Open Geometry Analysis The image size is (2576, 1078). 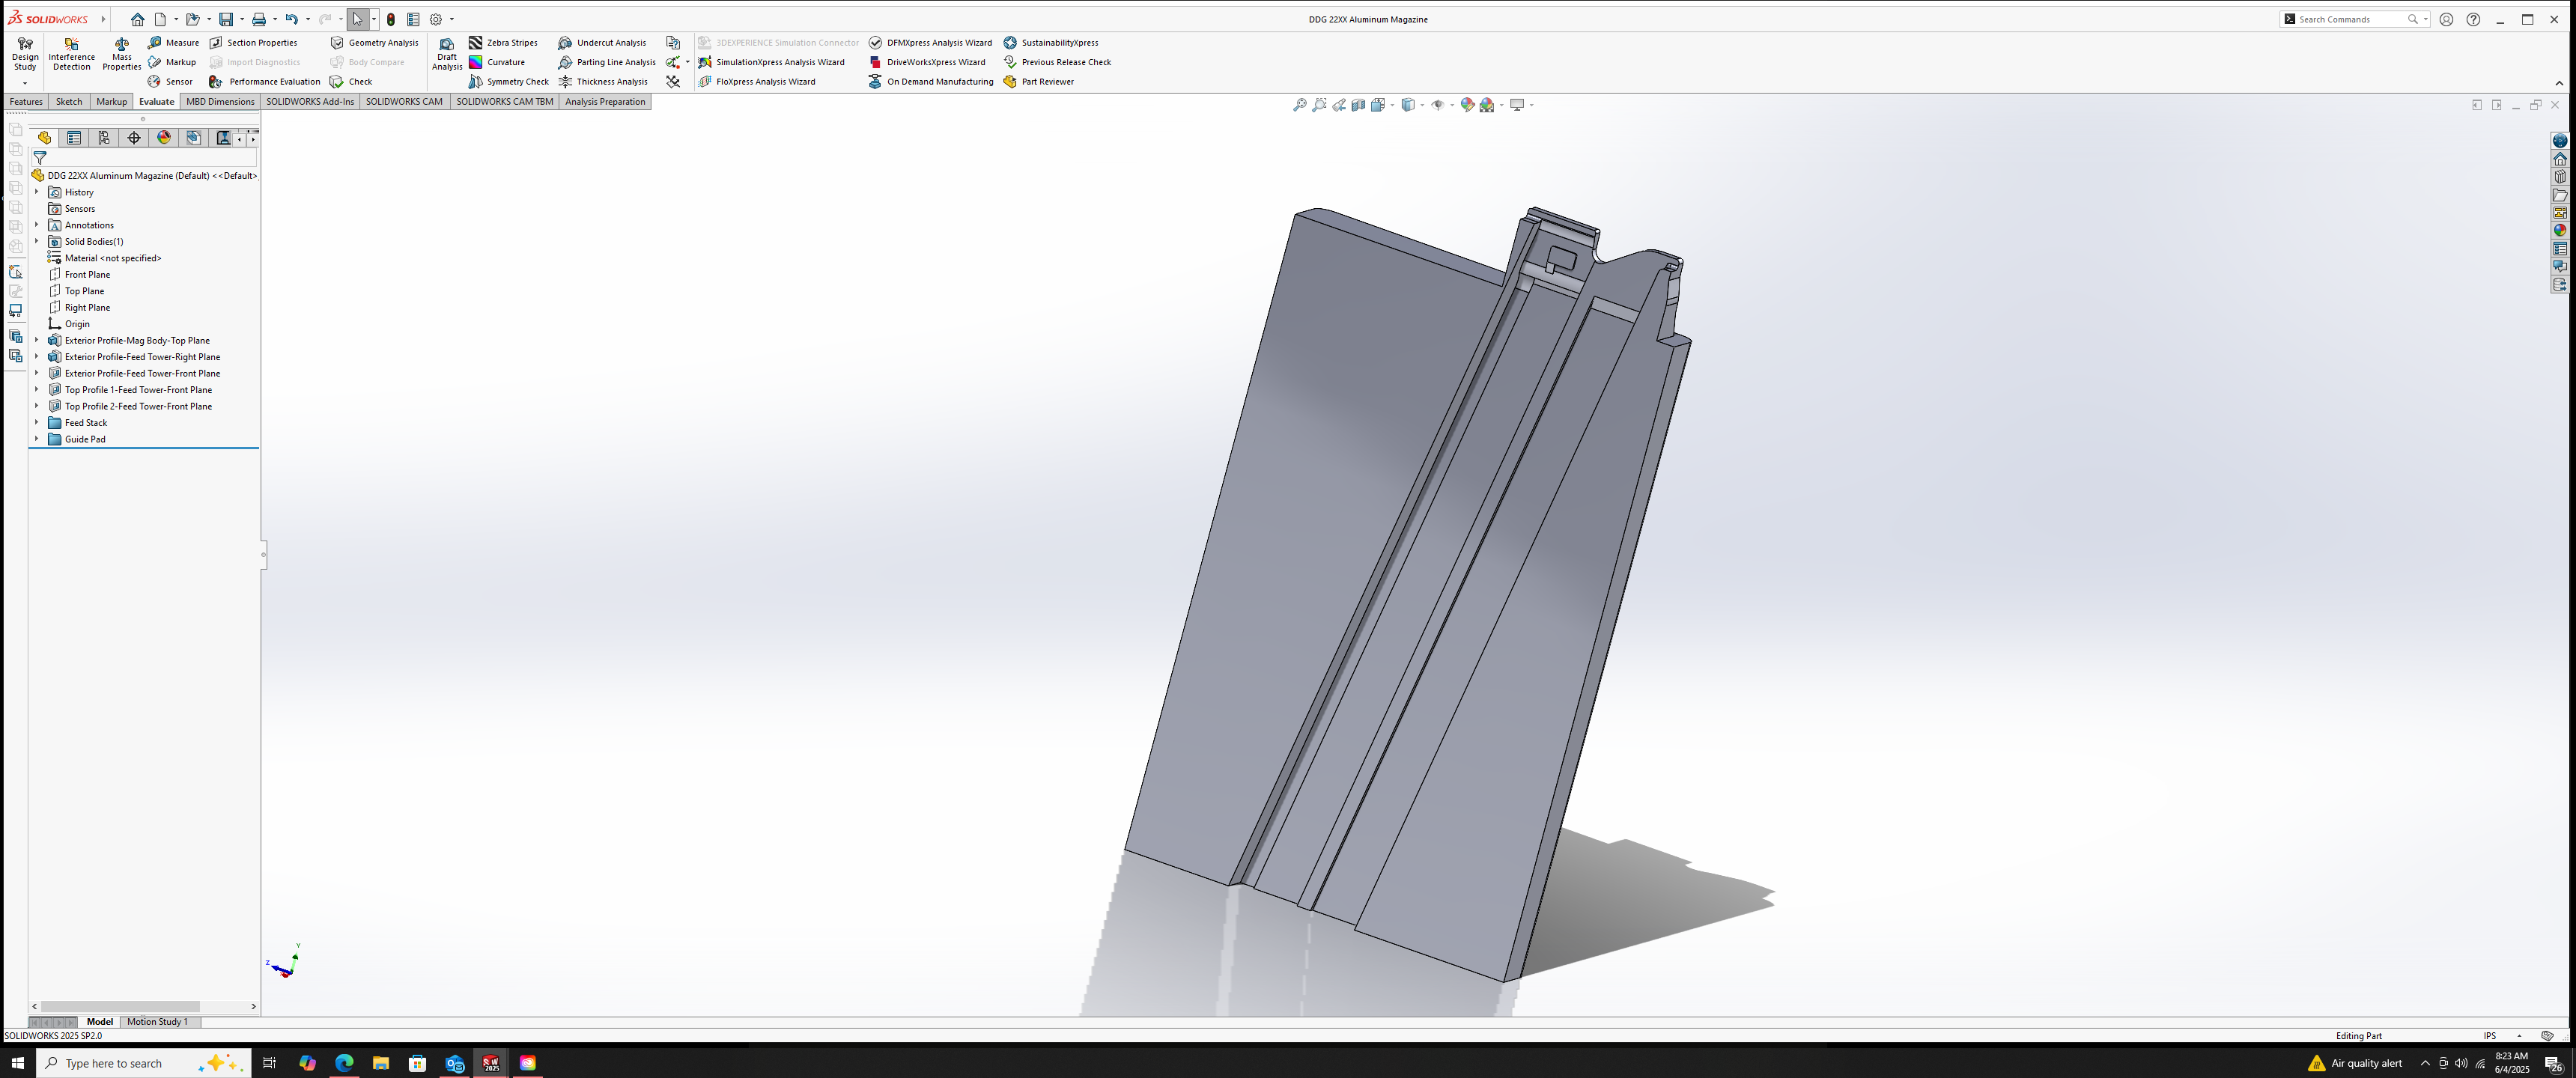(x=374, y=43)
